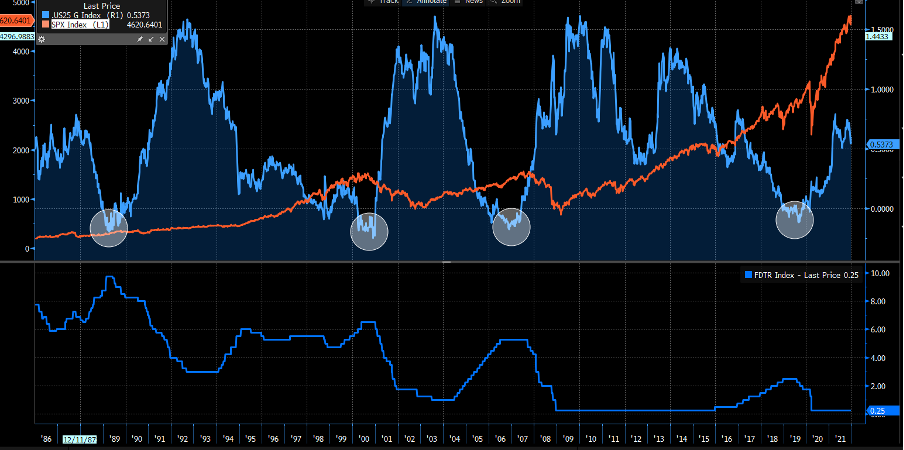Click the '00 year label on time axis

click(x=364, y=439)
